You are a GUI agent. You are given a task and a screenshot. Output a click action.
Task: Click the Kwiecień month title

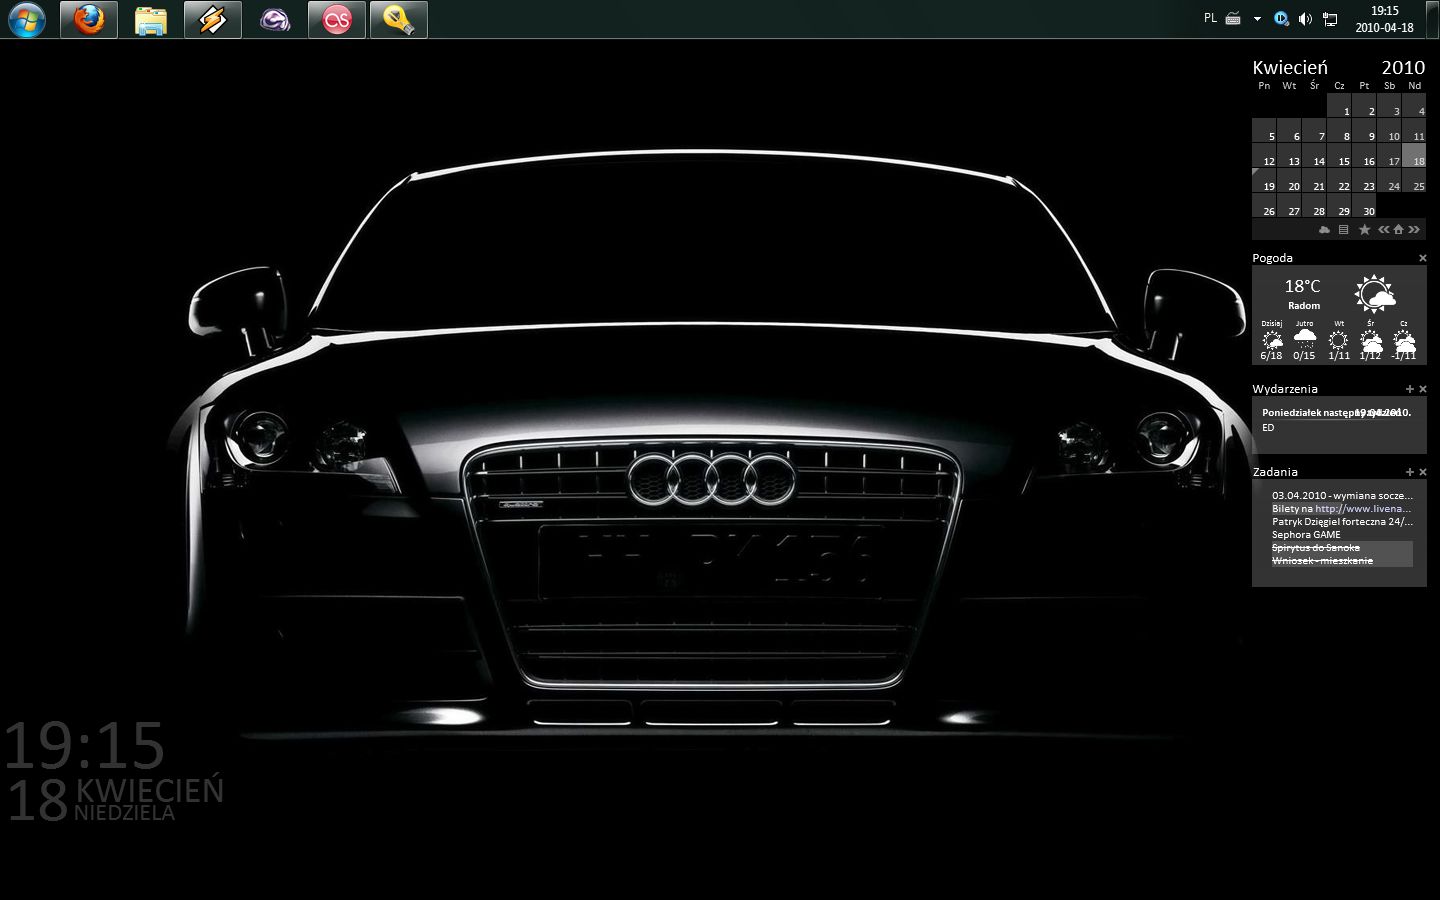(1290, 68)
